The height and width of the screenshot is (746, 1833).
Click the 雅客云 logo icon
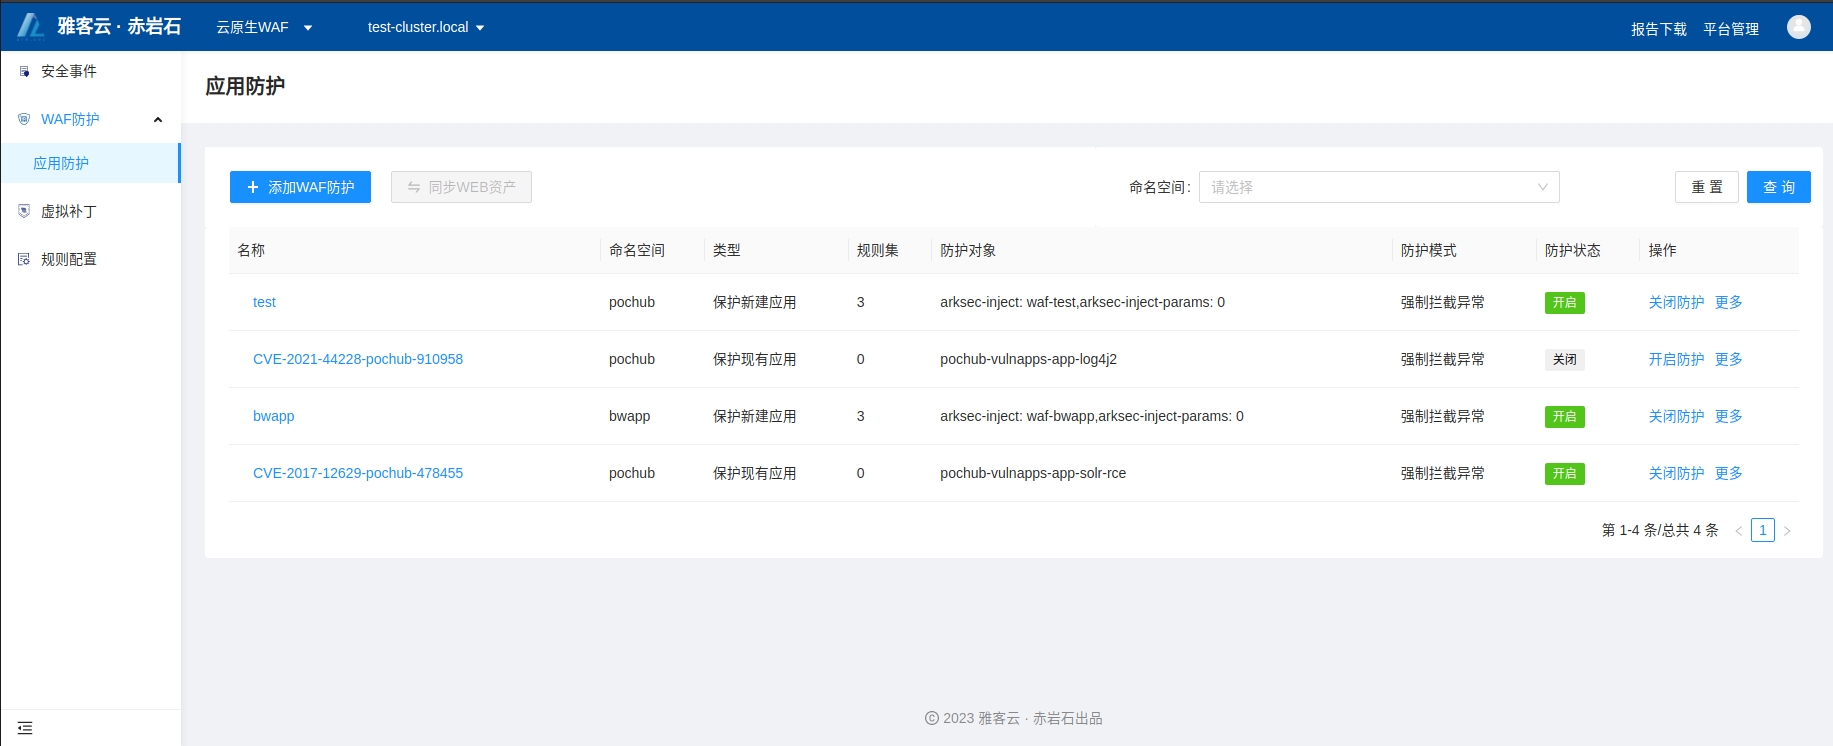click(x=31, y=26)
